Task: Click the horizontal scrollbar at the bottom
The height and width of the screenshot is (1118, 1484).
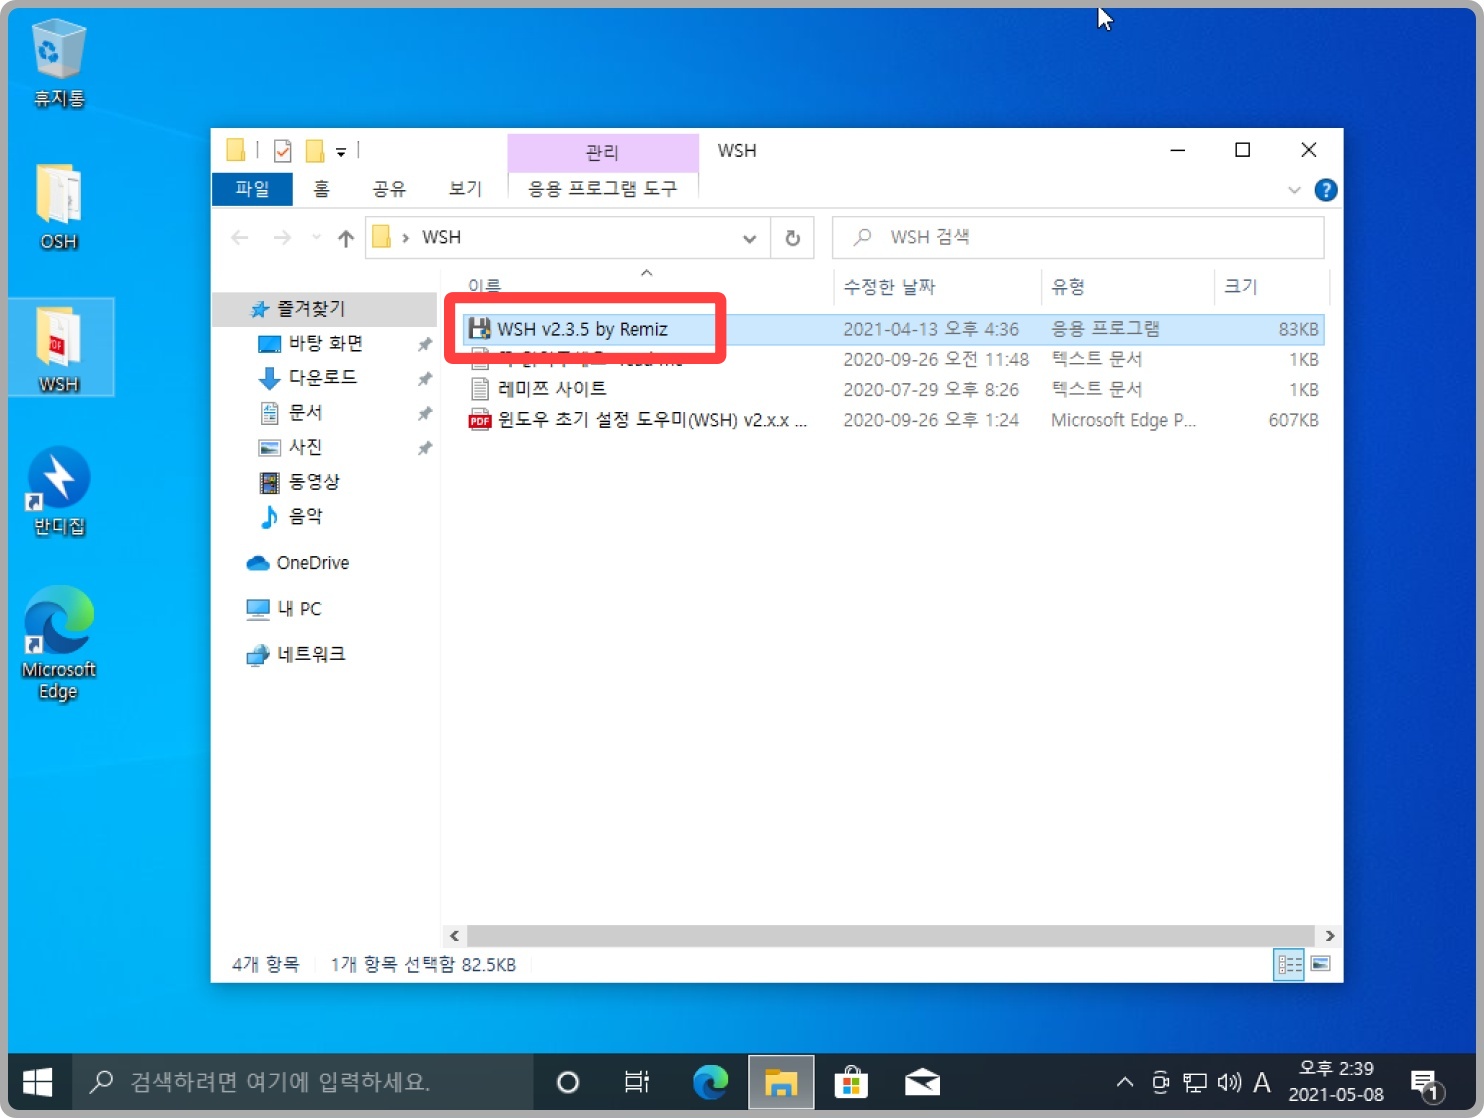Action: [890, 936]
